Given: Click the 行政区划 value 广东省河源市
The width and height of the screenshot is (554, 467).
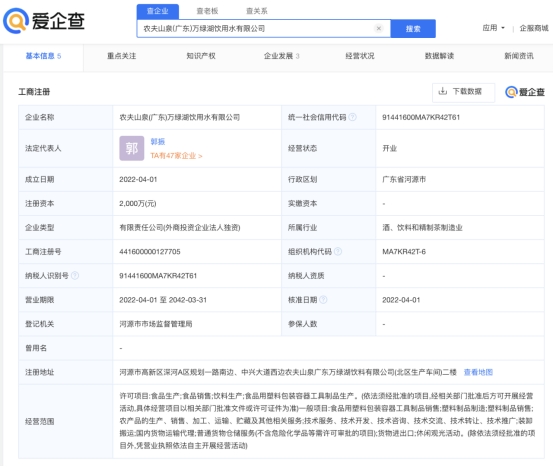Looking at the screenshot, I should [404, 179].
